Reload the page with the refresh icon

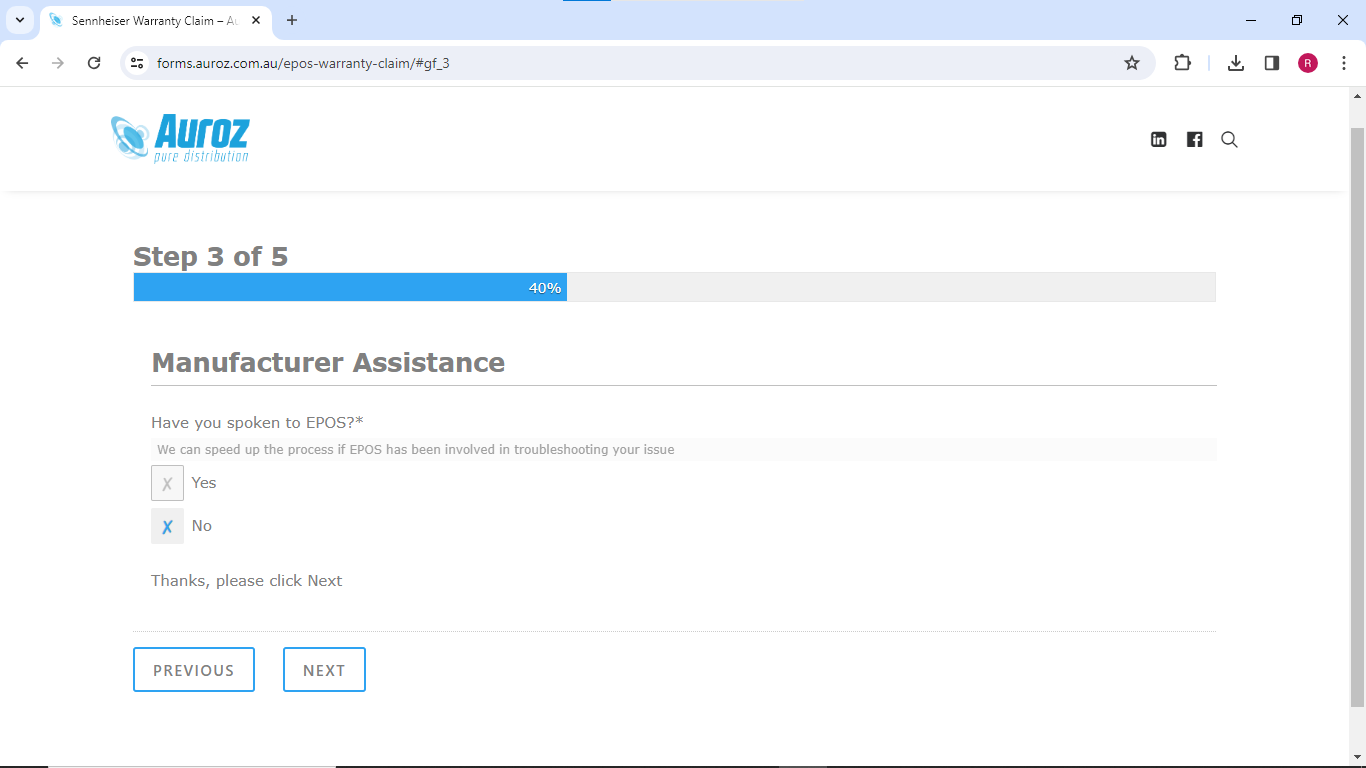click(94, 63)
